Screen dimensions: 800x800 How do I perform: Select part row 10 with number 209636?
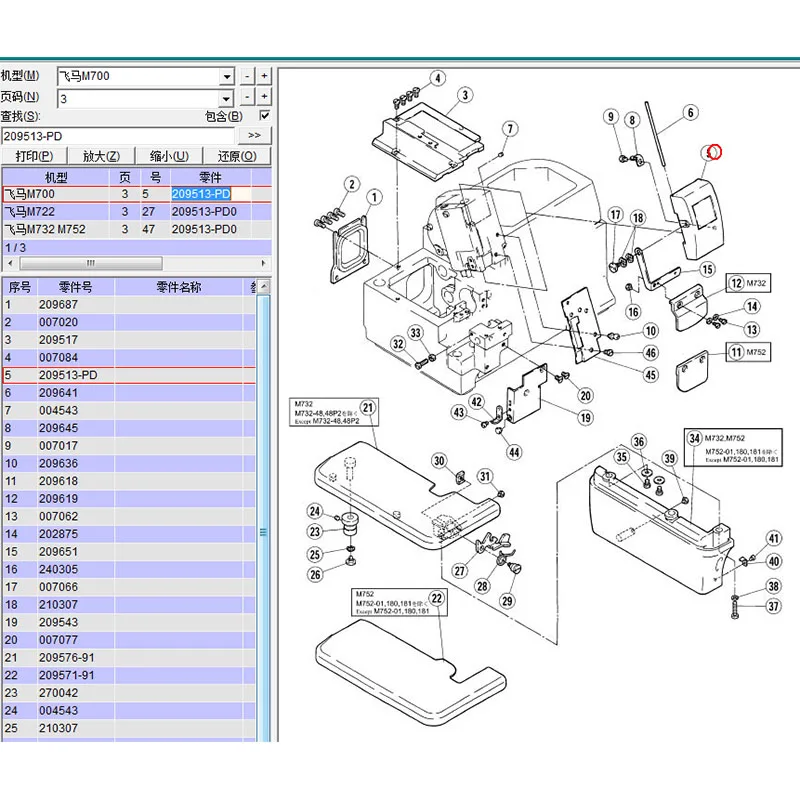[129, 463]
